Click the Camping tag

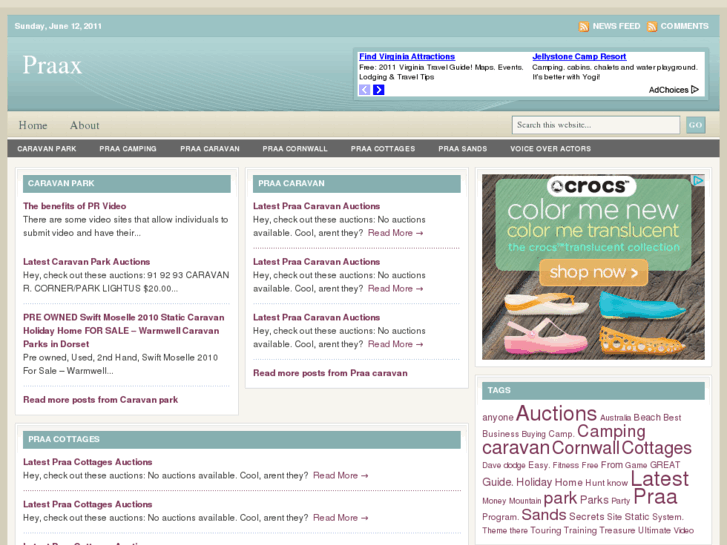click(611, 431)
